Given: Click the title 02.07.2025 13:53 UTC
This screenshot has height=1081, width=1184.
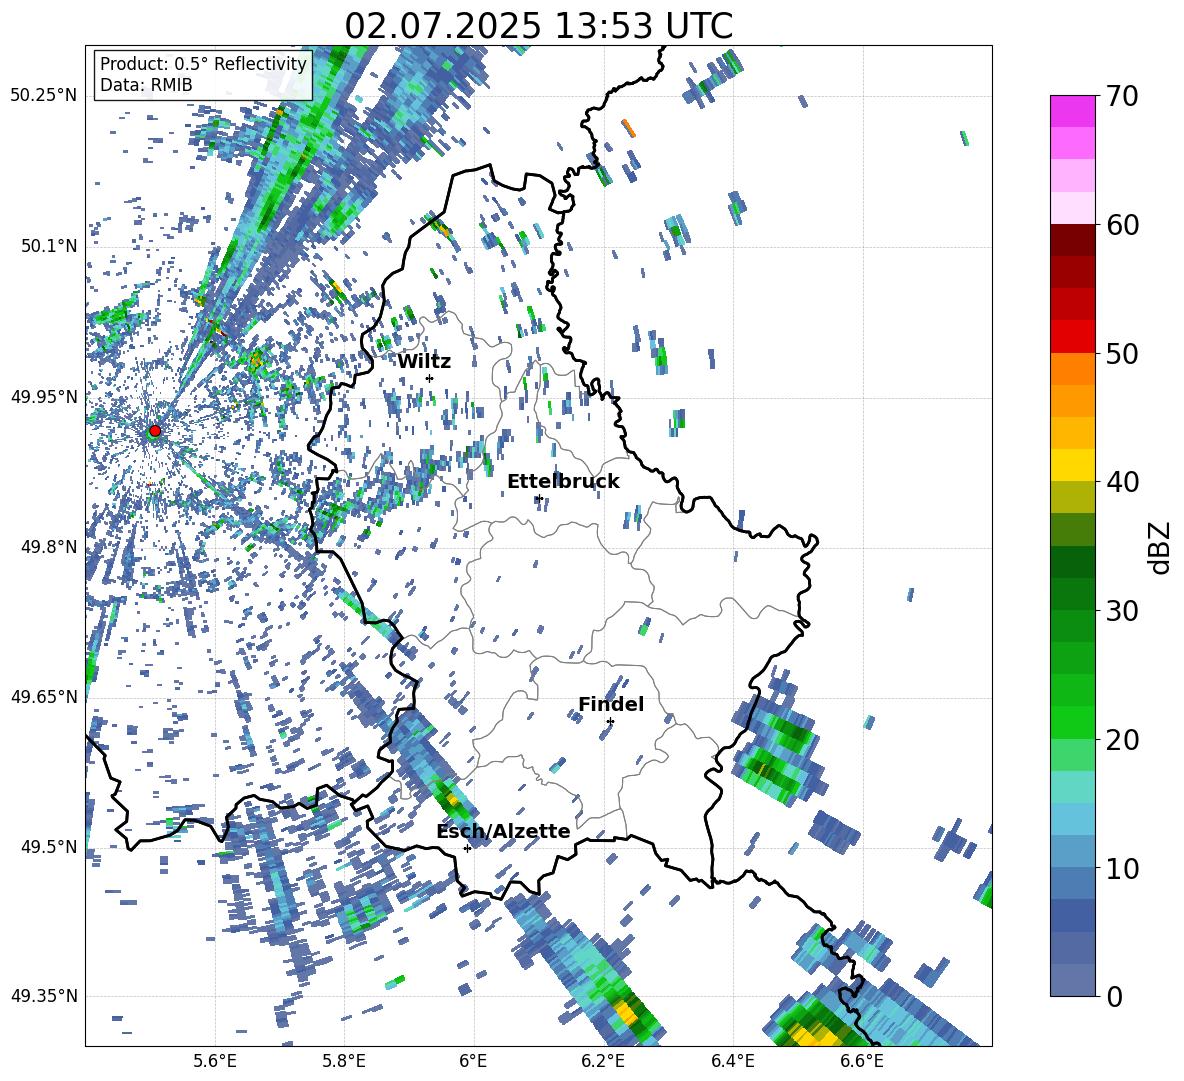Looking at the screenshot, I should coord(538,26).
